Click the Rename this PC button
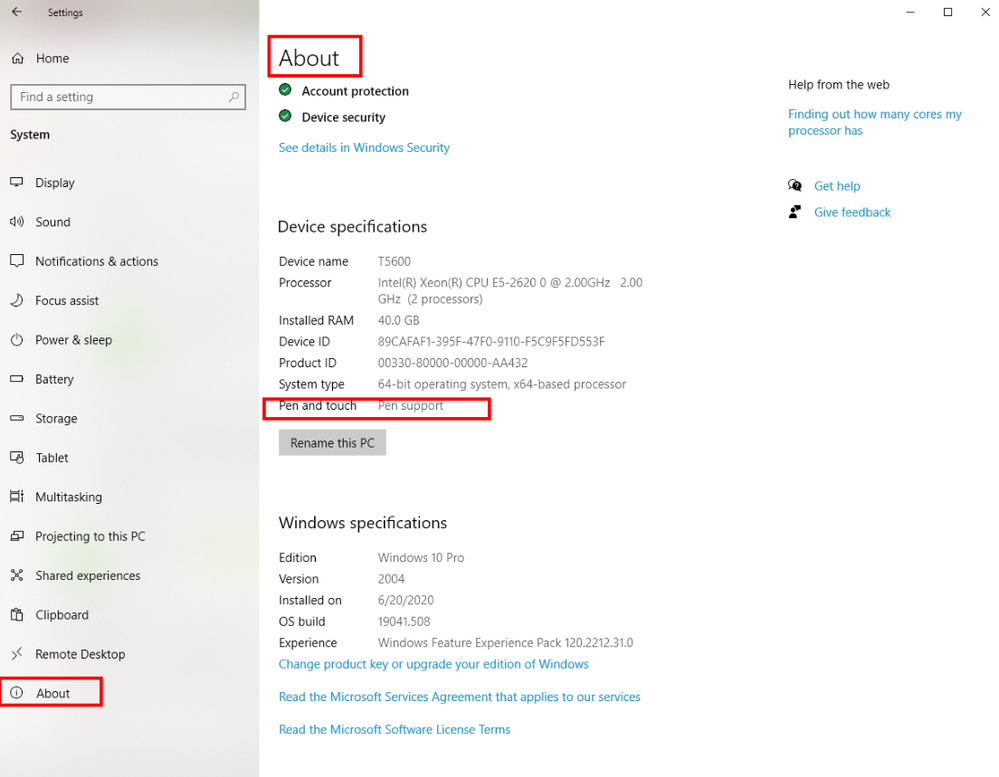999x777 pixels. 332,443
